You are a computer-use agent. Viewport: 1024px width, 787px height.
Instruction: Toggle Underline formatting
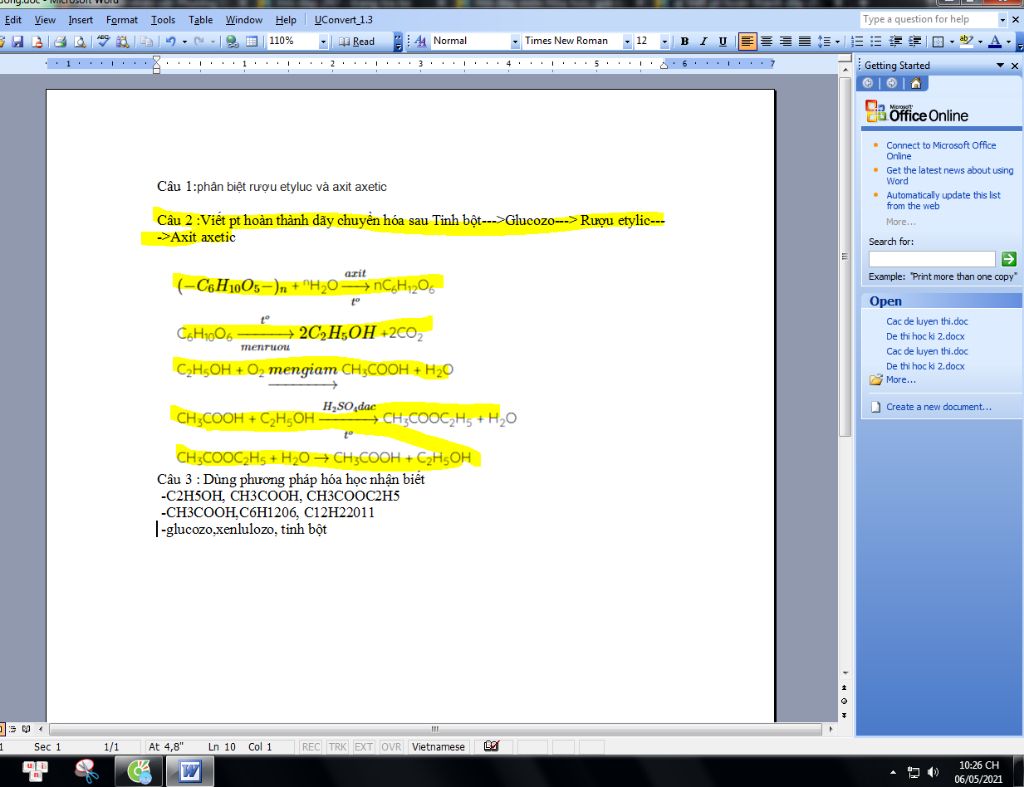point(722,41)
